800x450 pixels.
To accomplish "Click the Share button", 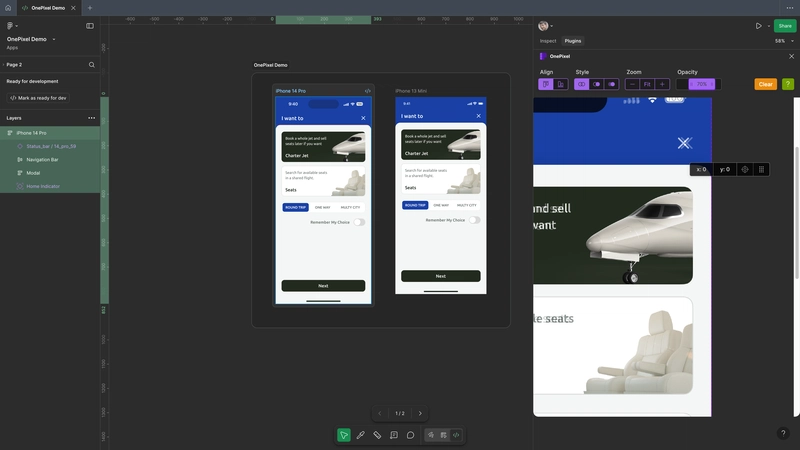I will (x=785, y=26).
